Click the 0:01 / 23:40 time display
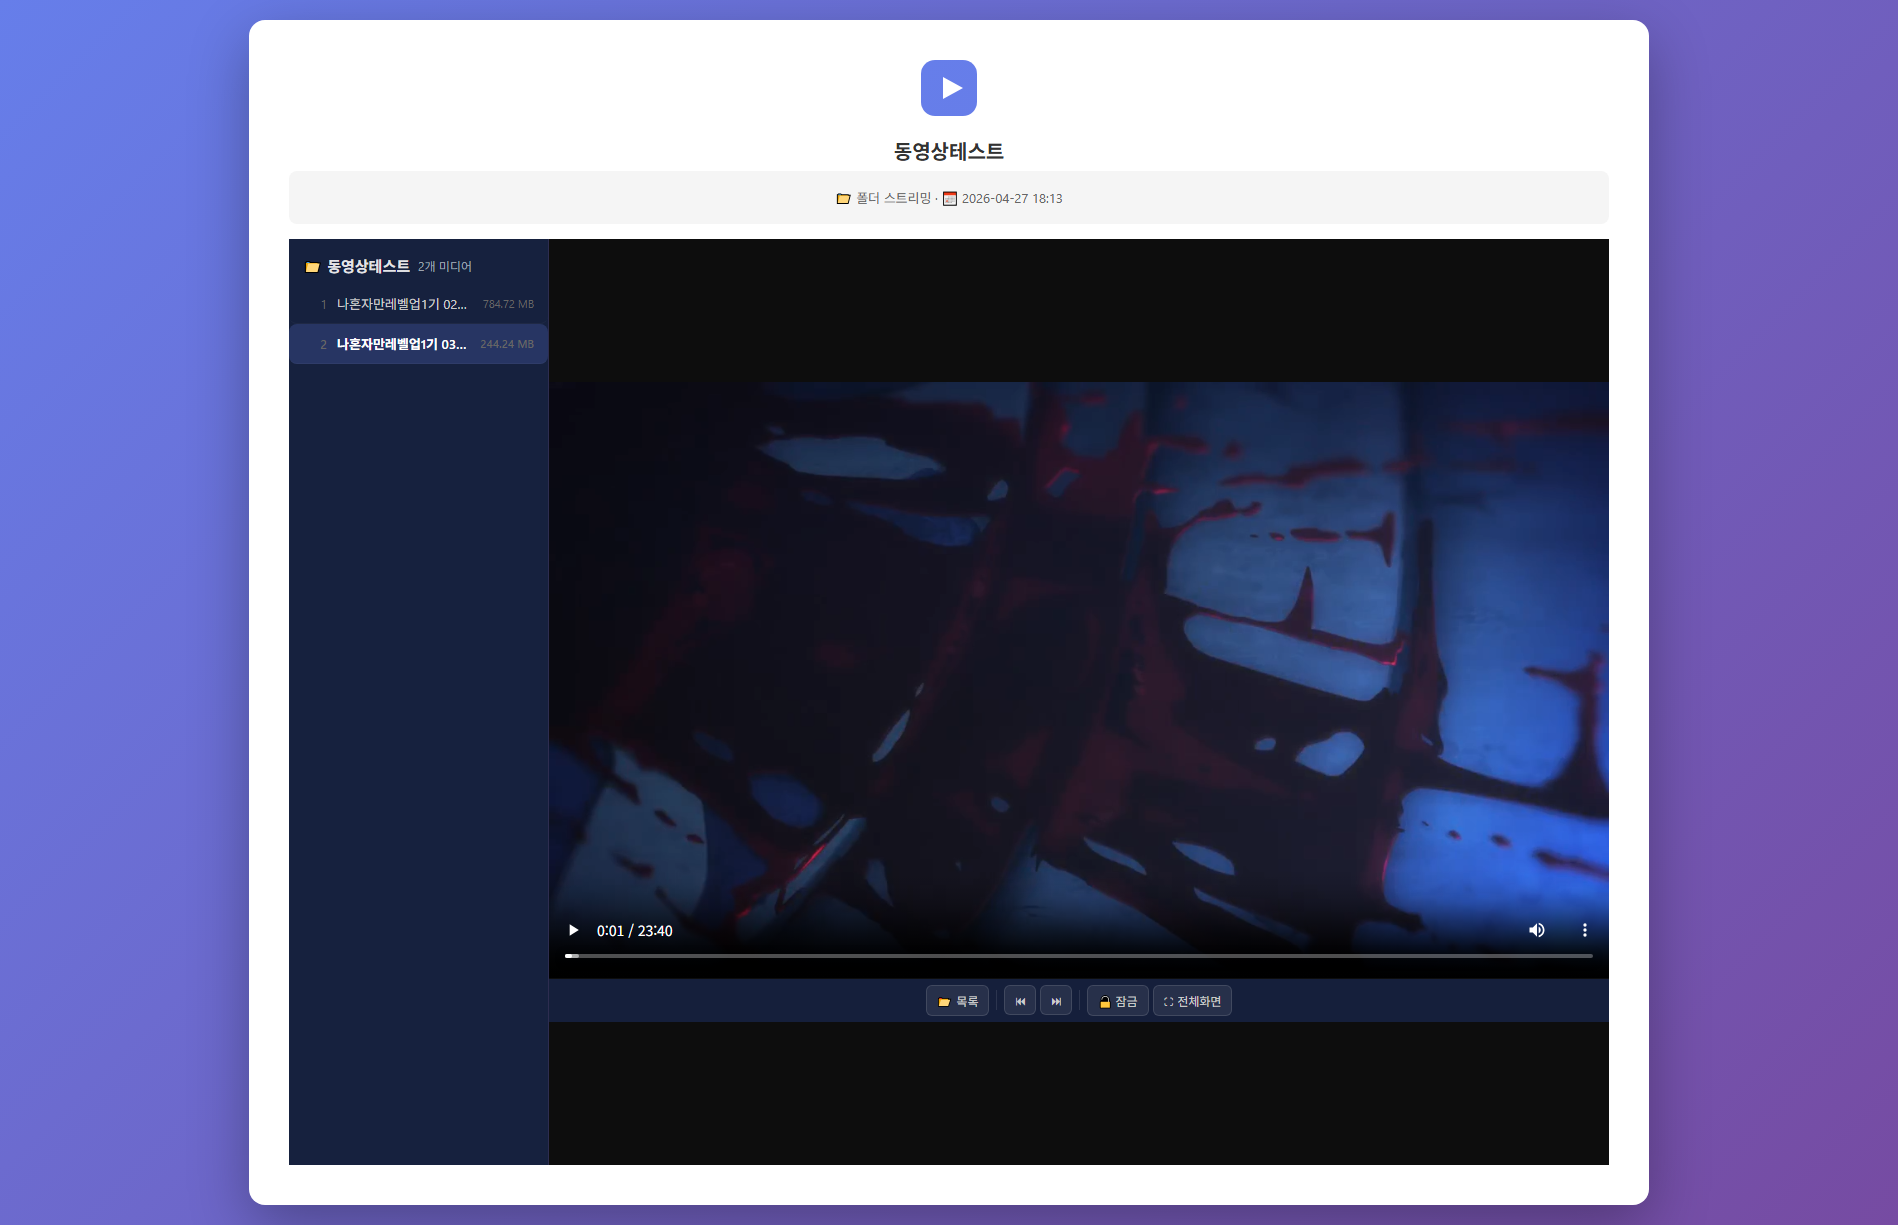 point(634,931)
